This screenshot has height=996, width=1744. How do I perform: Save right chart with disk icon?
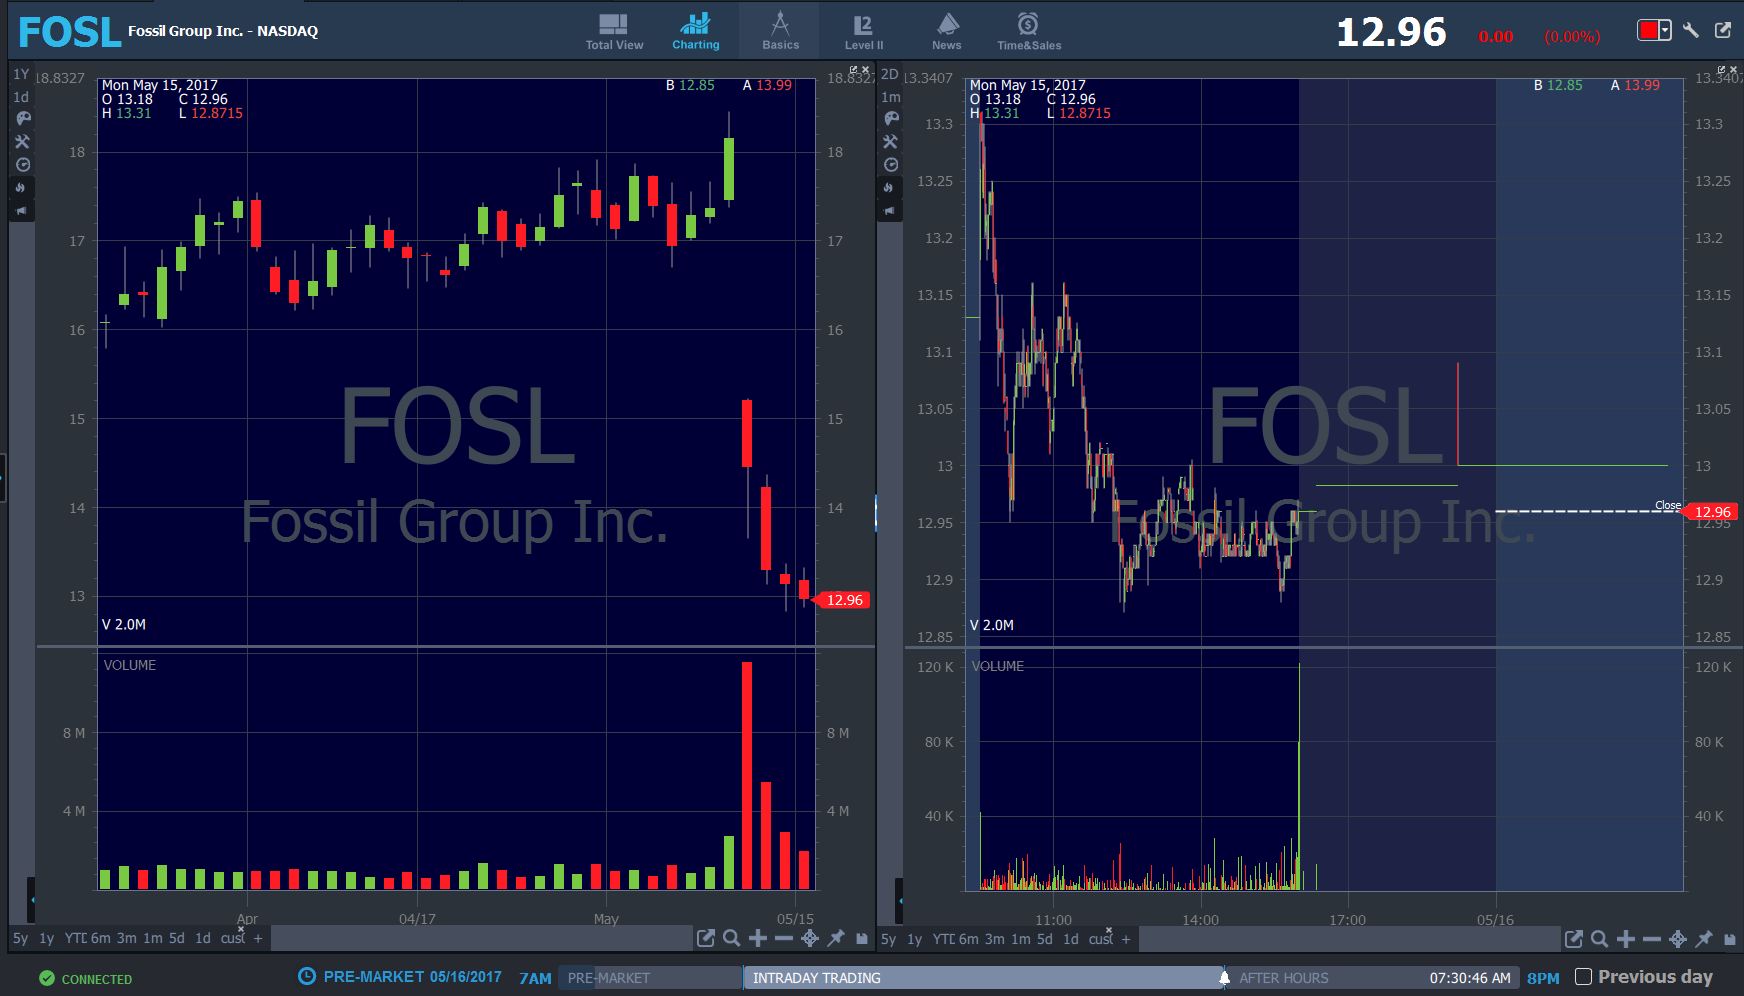[x=1730, y=938]
